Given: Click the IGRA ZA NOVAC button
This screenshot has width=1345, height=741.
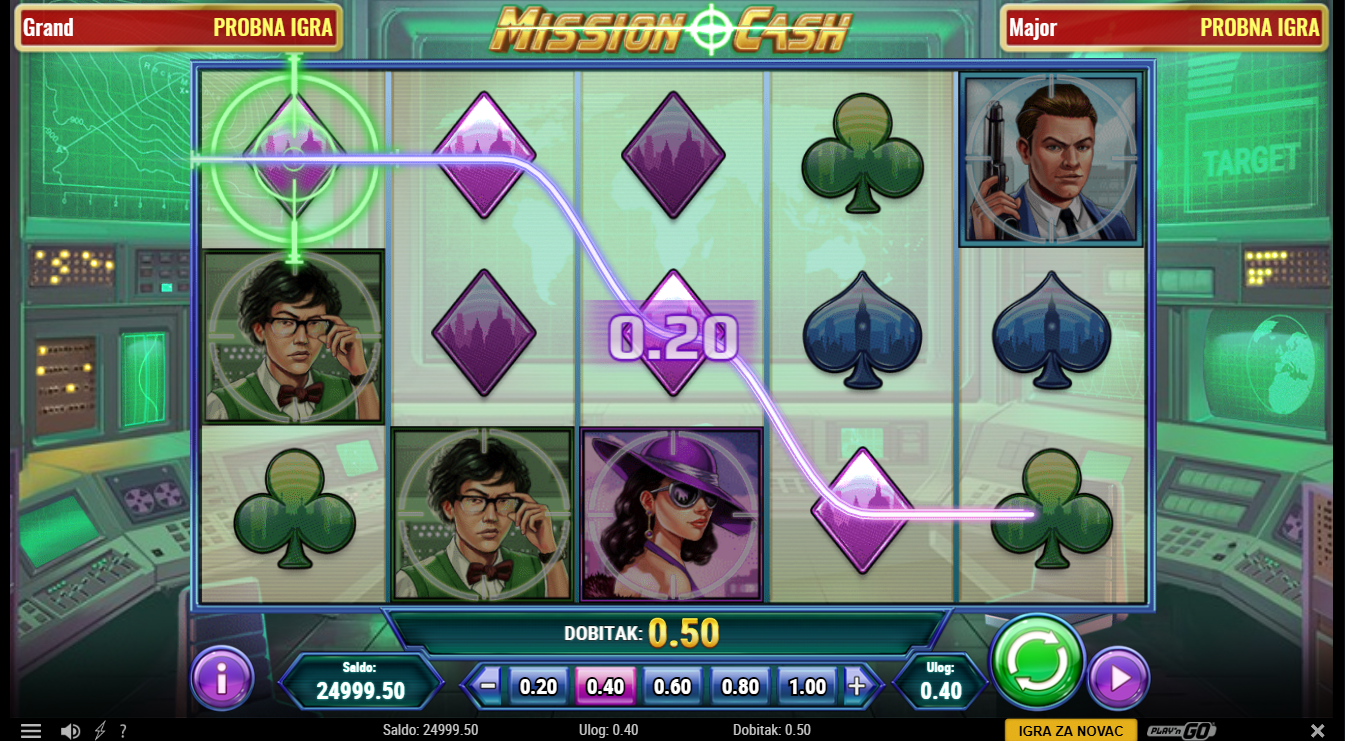Looking at the screenshot, I should (1071, 731).
